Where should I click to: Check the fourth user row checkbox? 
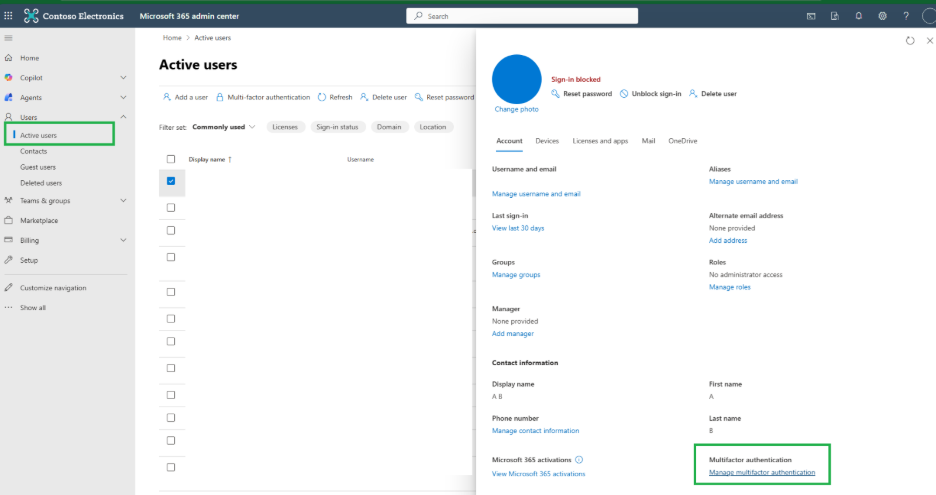171,257
